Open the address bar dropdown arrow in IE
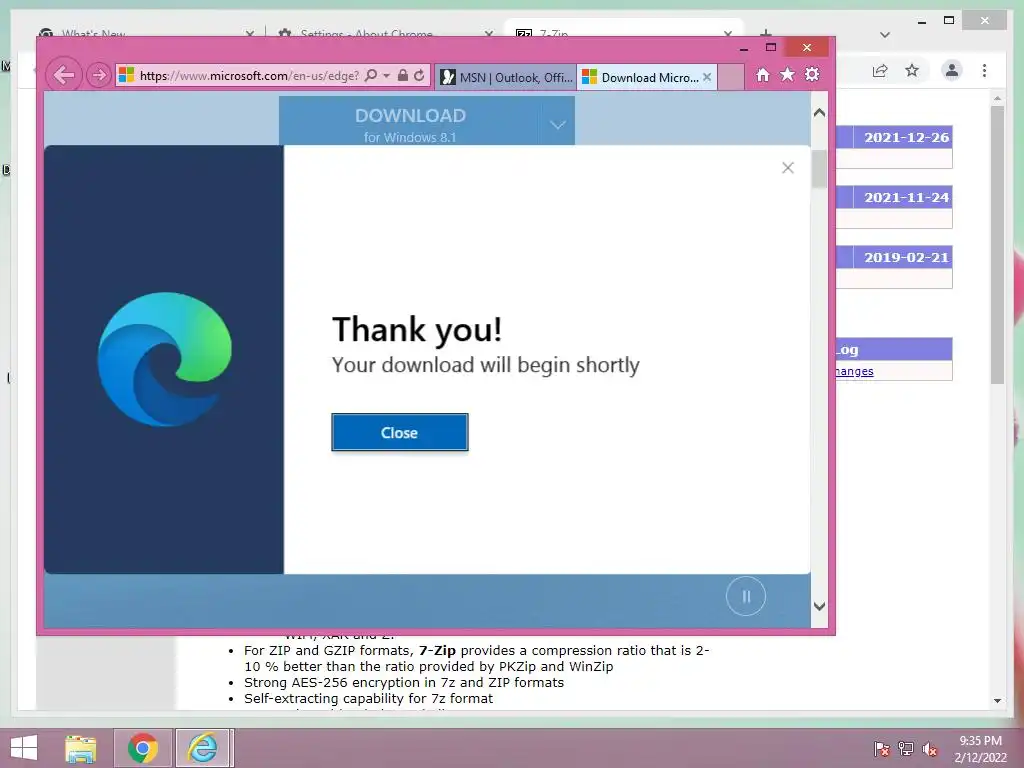1024x768 pixels. tap(387, 76)
